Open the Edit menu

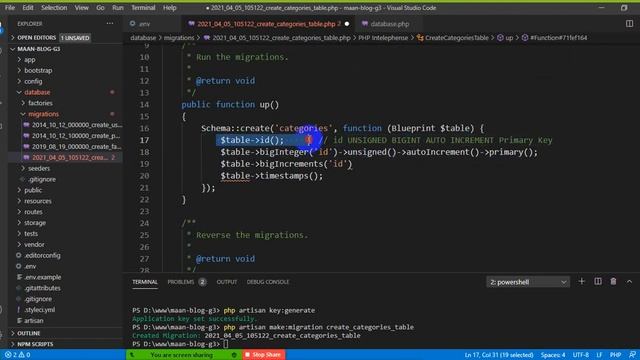pos(28,8)
